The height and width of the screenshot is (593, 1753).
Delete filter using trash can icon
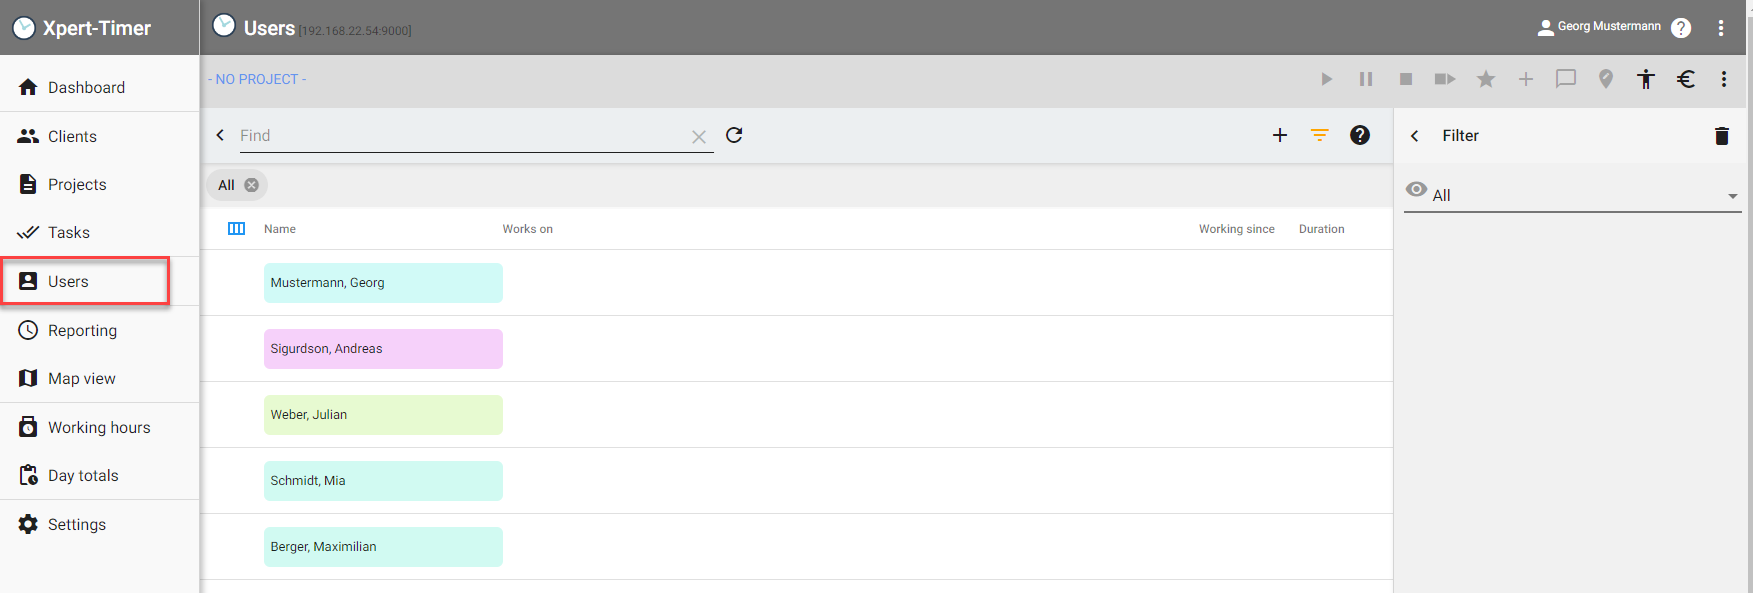[x=1721, y=136]
